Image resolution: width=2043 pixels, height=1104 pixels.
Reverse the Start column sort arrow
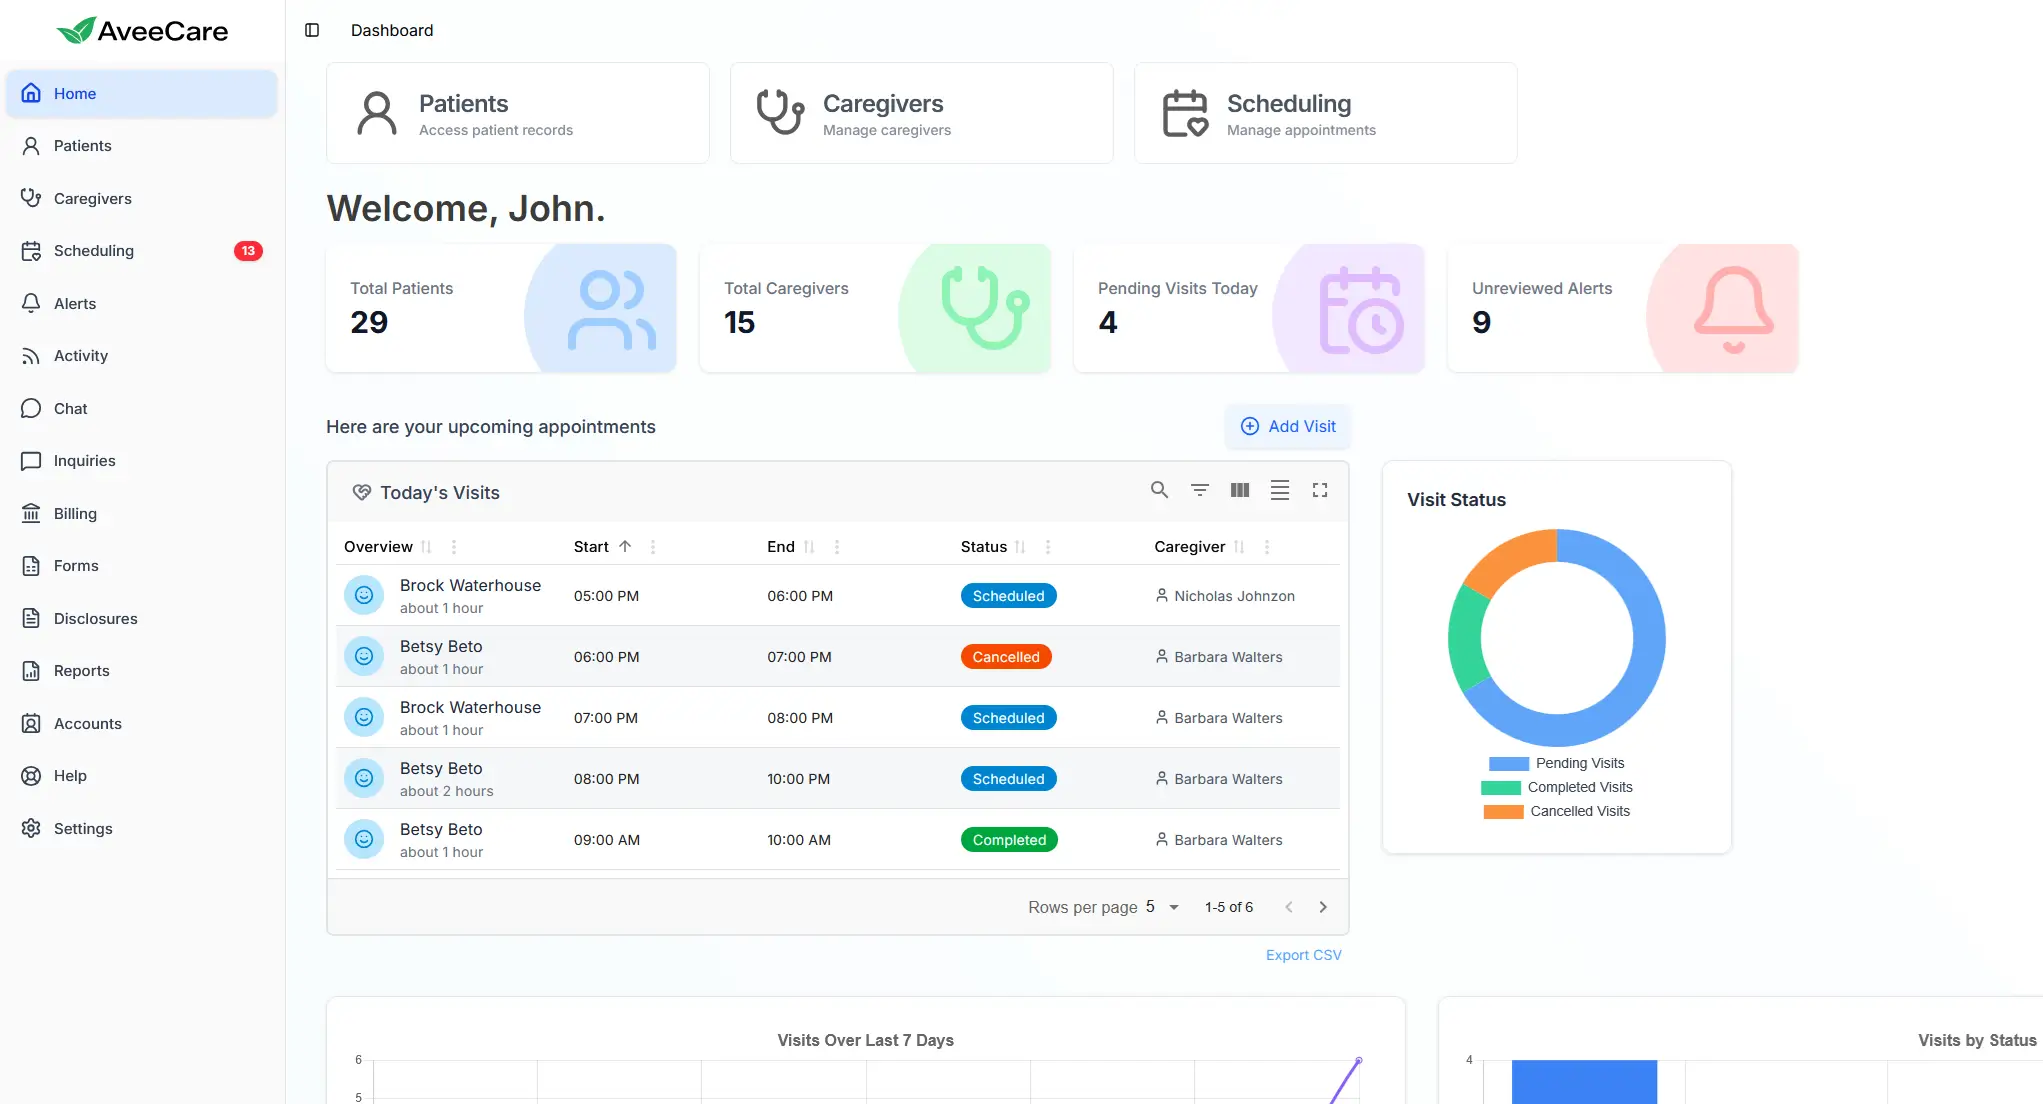coord(626,546)
